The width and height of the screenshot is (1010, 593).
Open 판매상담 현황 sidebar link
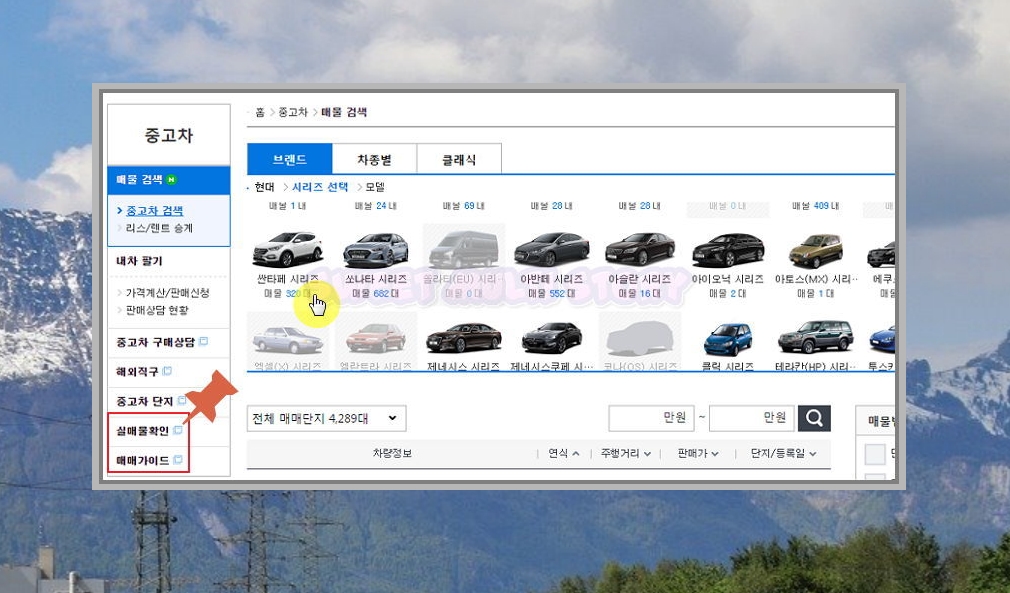click(157, 310)
